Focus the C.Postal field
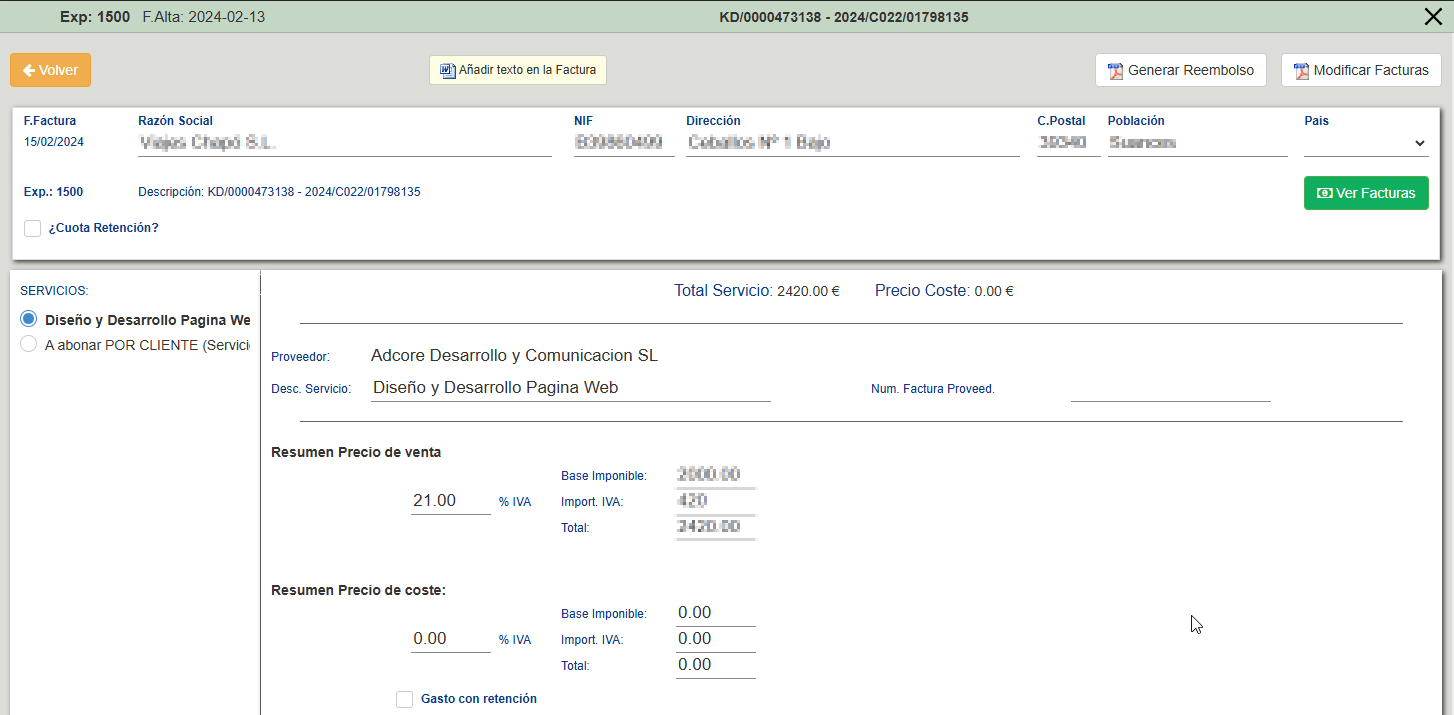The width and height of the screenshot is (1454, 715). coord(1068,143)
